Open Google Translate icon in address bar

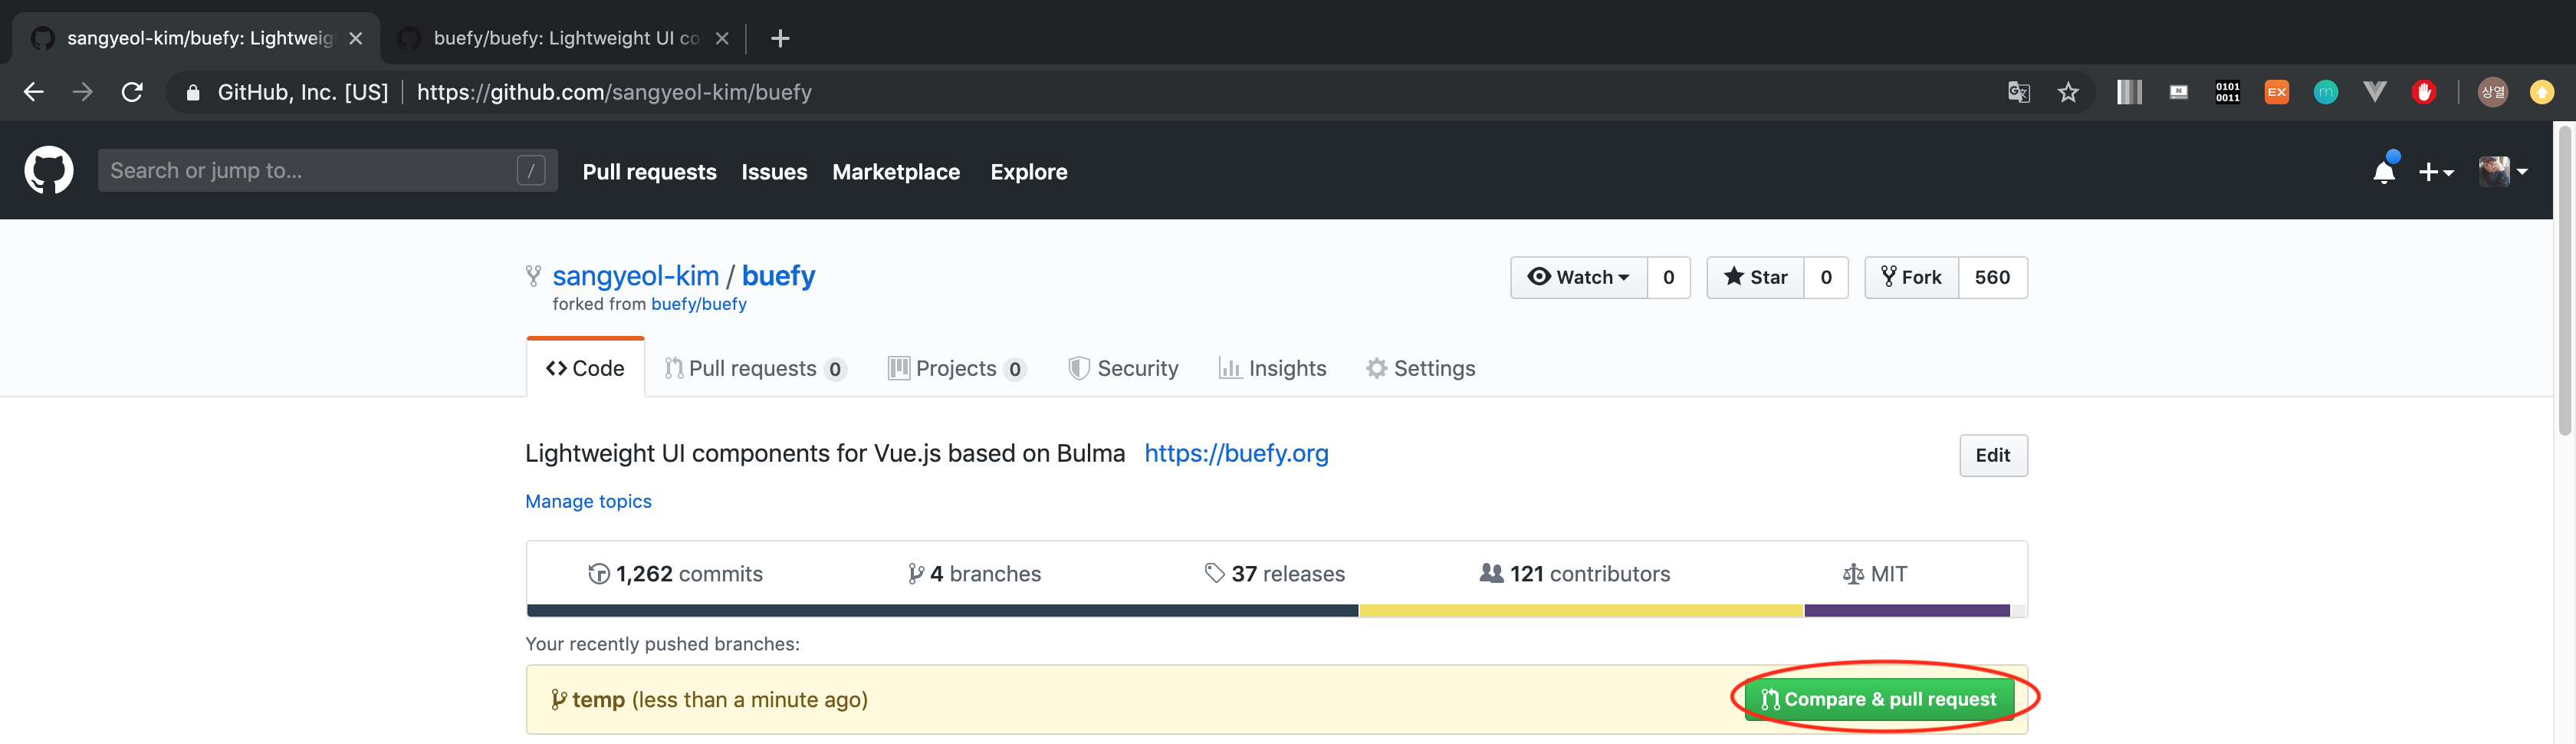(2019, 93)
